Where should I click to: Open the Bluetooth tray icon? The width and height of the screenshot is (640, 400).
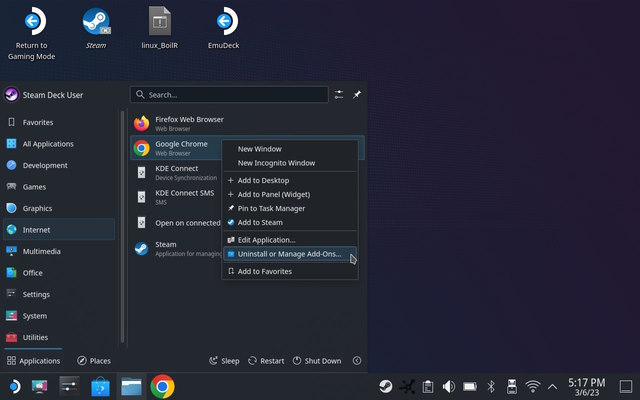click(491, 386)
